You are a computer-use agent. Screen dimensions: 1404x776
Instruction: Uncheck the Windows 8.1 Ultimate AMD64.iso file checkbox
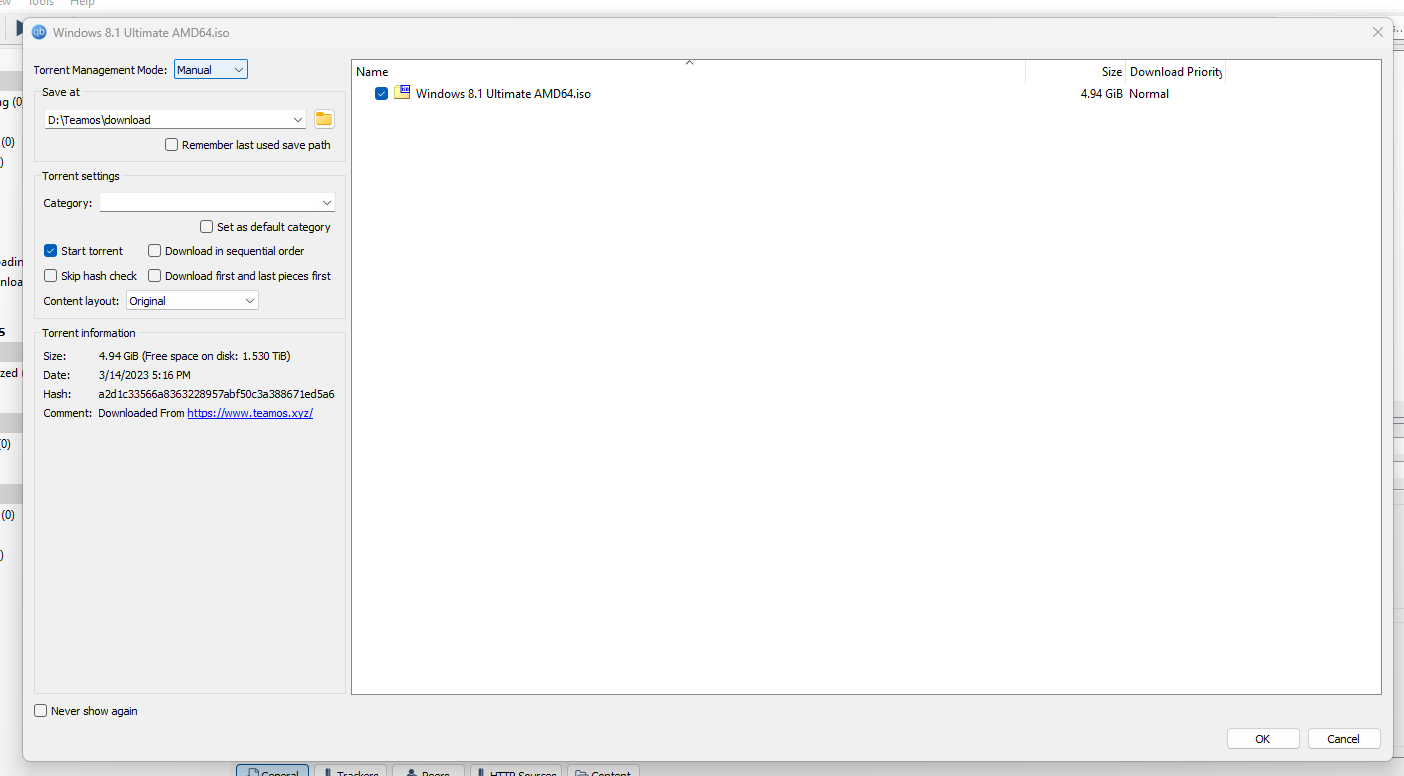381,94
